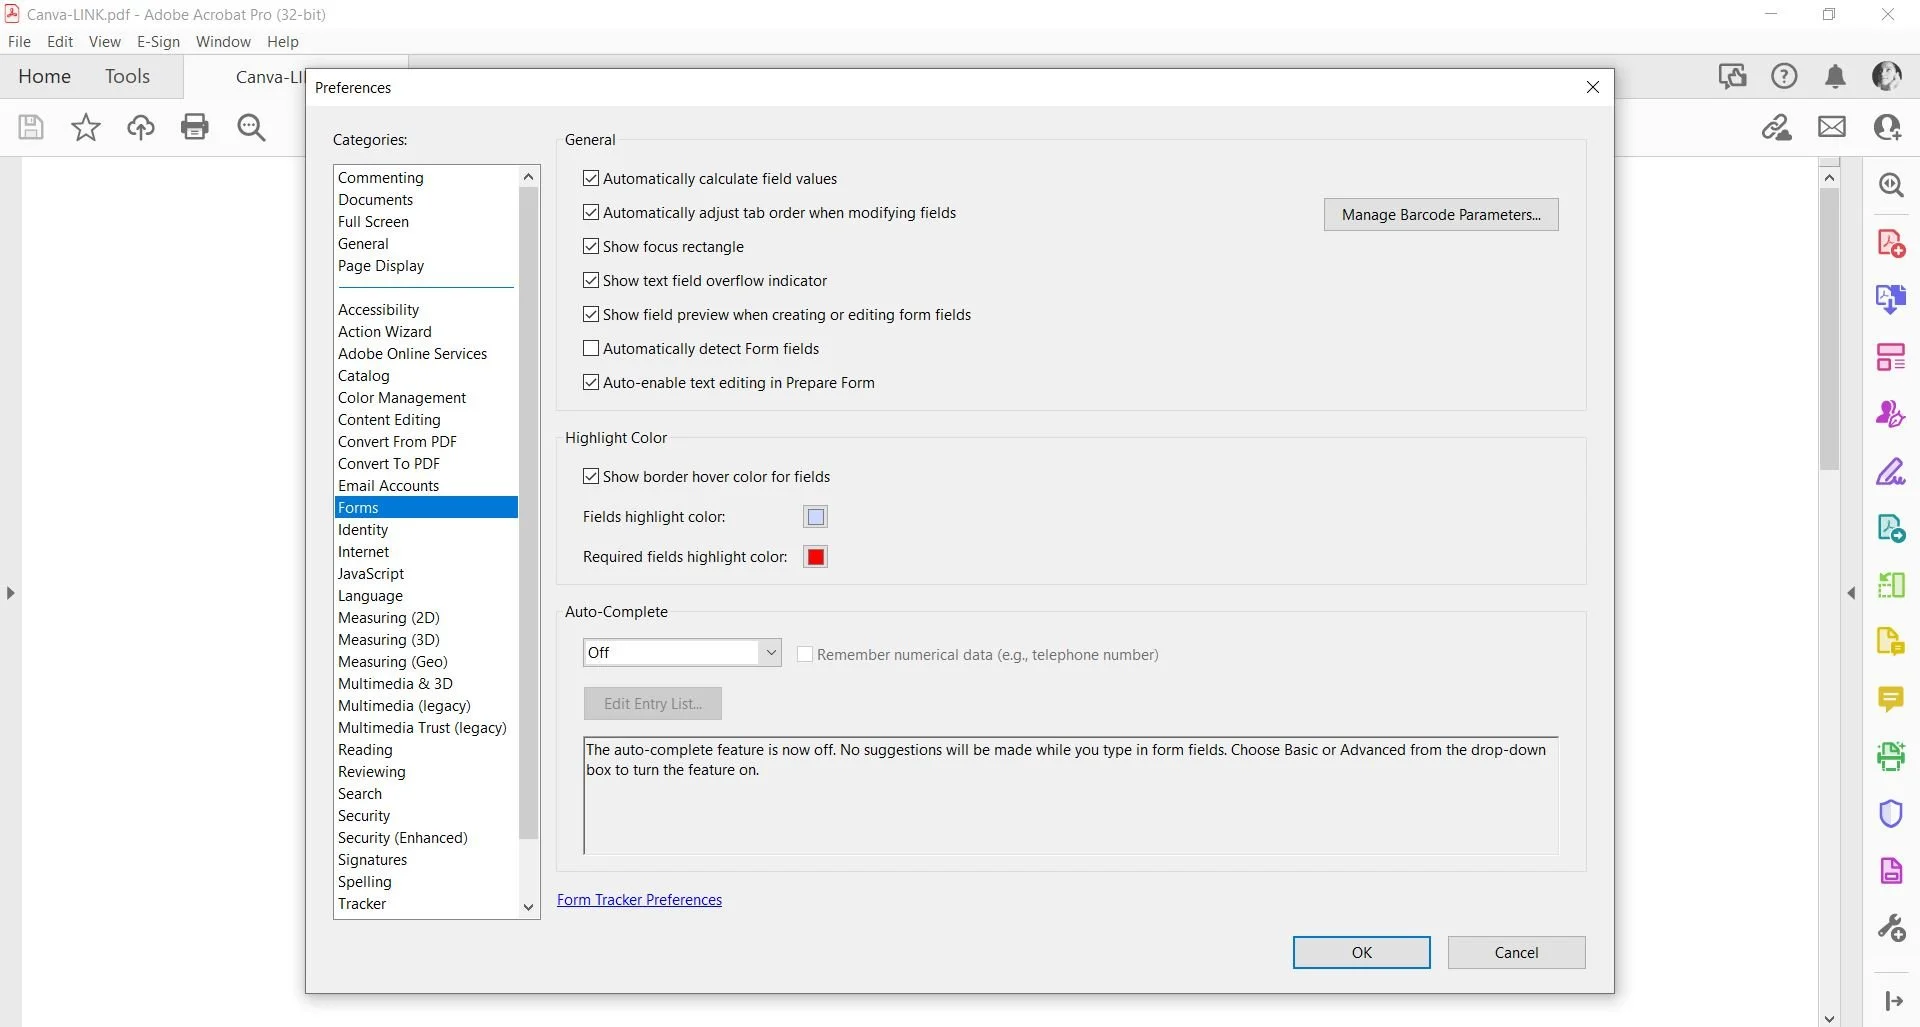This screenshot has width=1920, height=1027.
Task: Click the Cancel button
Action: pyautogui.click(x=1516, y=952)
